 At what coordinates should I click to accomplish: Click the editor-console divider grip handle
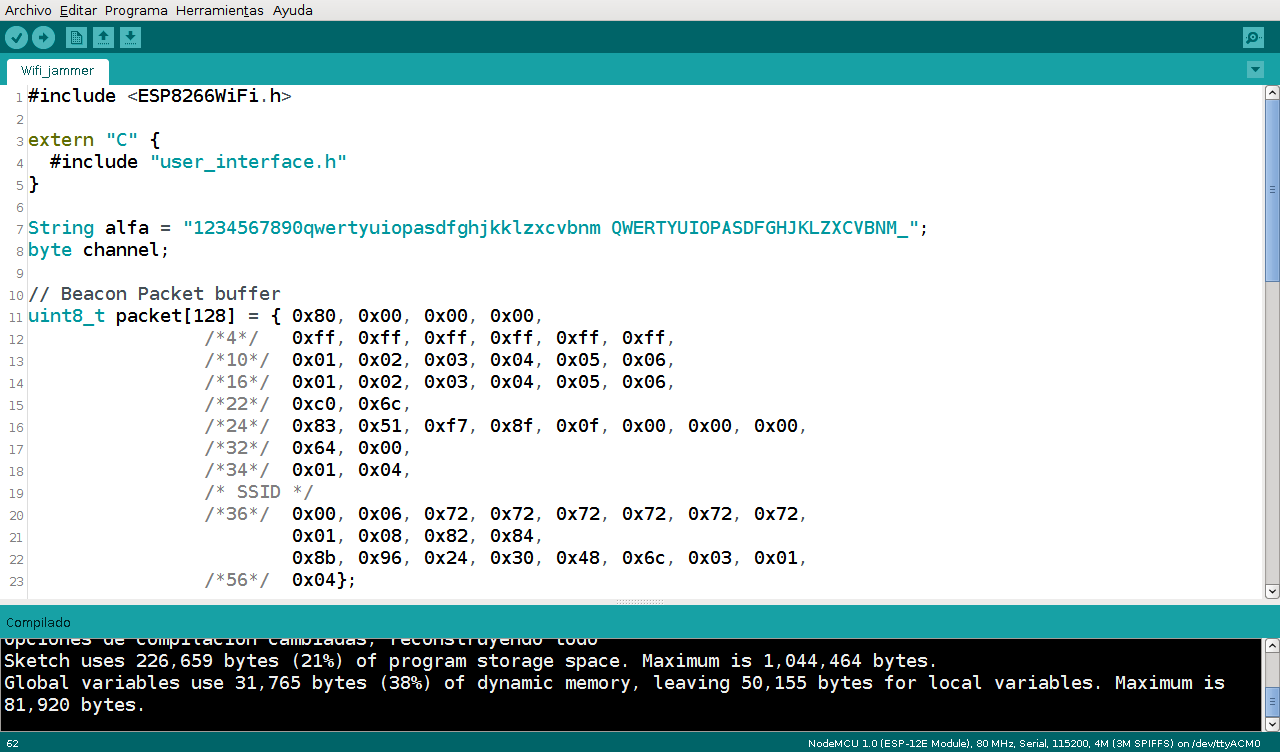pyautogui.click(x=640, y=602)
